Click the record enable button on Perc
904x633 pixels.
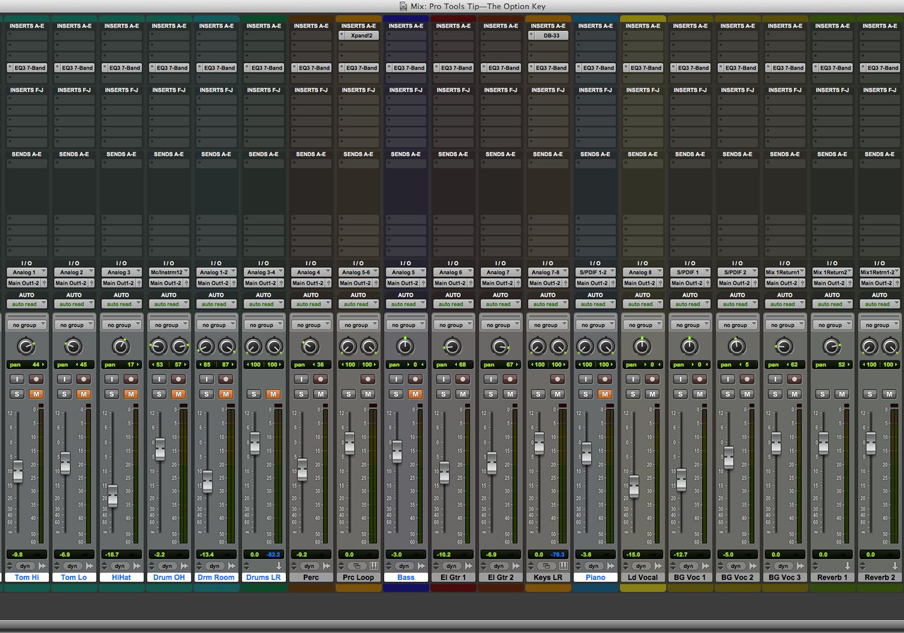click(x=320, y=380)
